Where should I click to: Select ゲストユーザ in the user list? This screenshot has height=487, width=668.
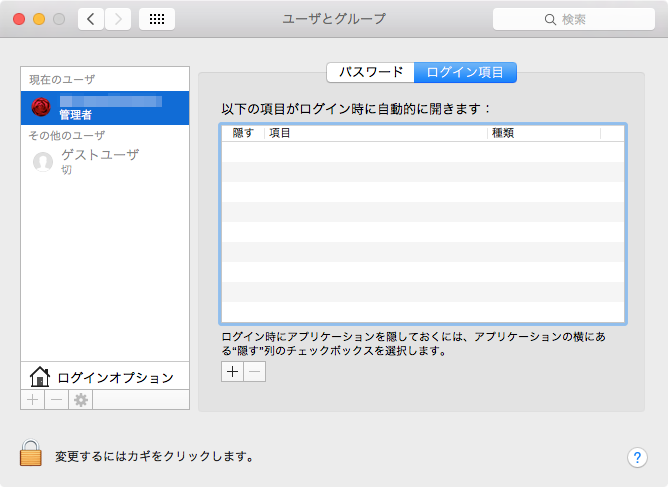coord(105,161)
